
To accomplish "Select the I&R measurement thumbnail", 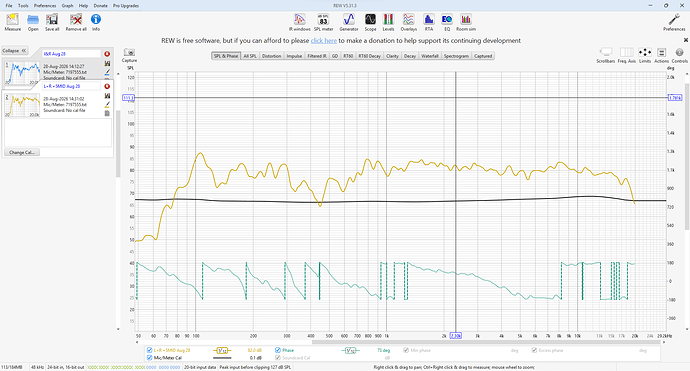I will [x=22, y=73].
